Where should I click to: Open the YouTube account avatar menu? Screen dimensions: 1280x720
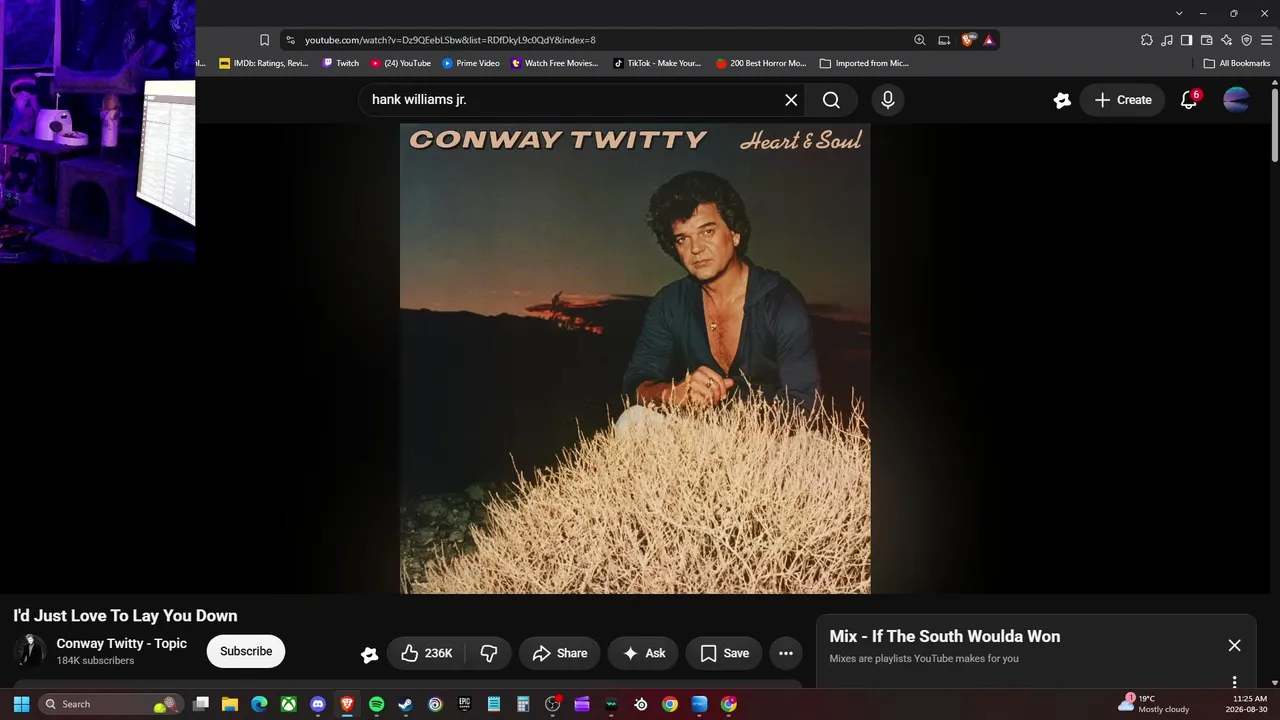coord(1236,100)
